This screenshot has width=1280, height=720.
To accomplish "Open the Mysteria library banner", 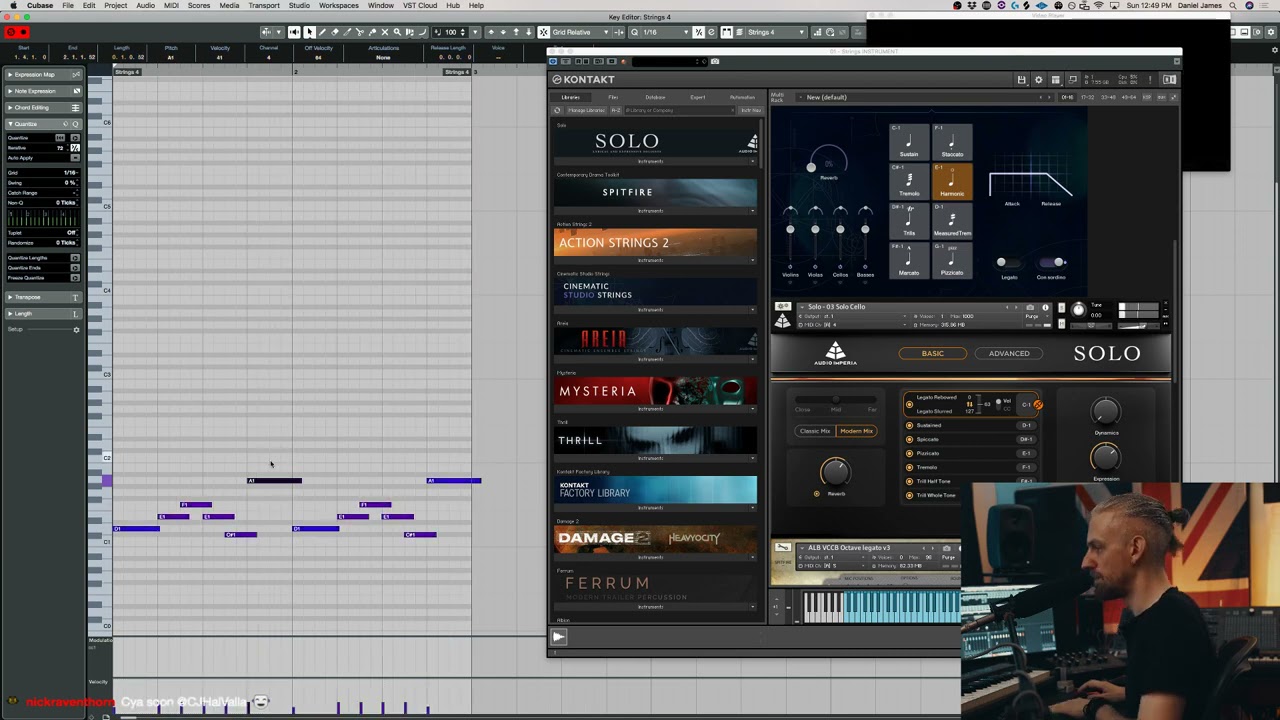I will (656, 391).
